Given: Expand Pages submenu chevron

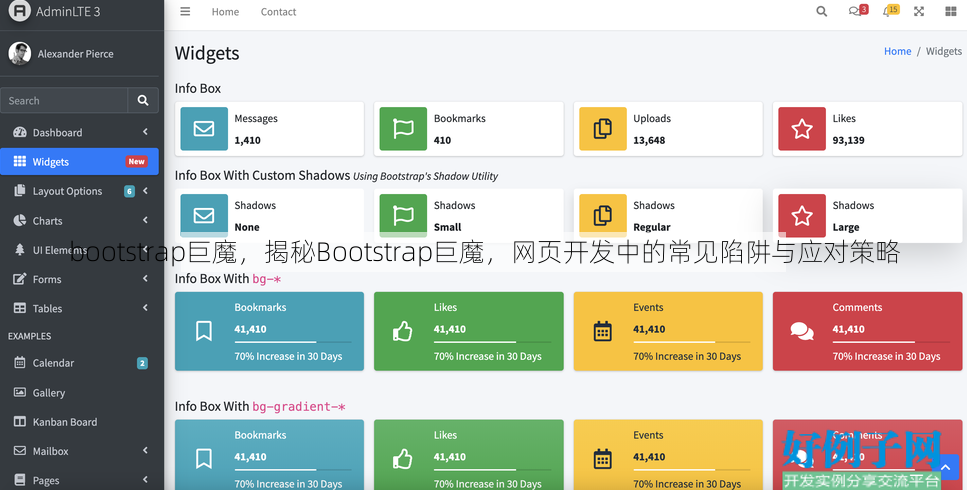Looking at the screenshot, I should 145,480.
